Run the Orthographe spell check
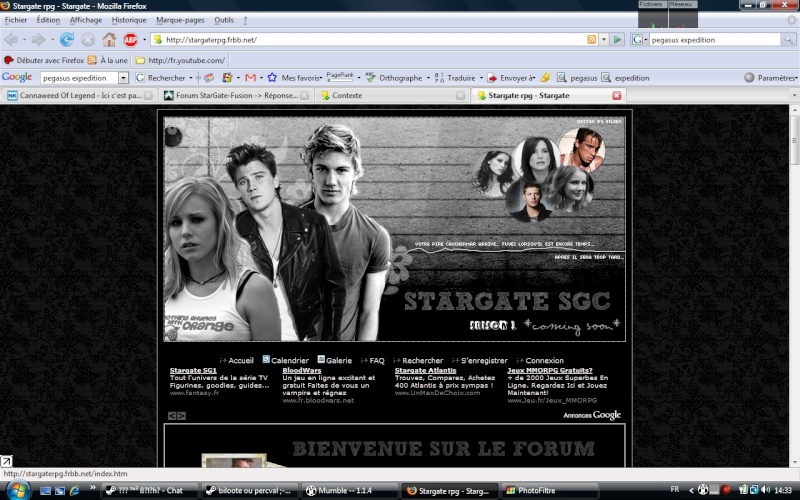 (x=394, y=78)
